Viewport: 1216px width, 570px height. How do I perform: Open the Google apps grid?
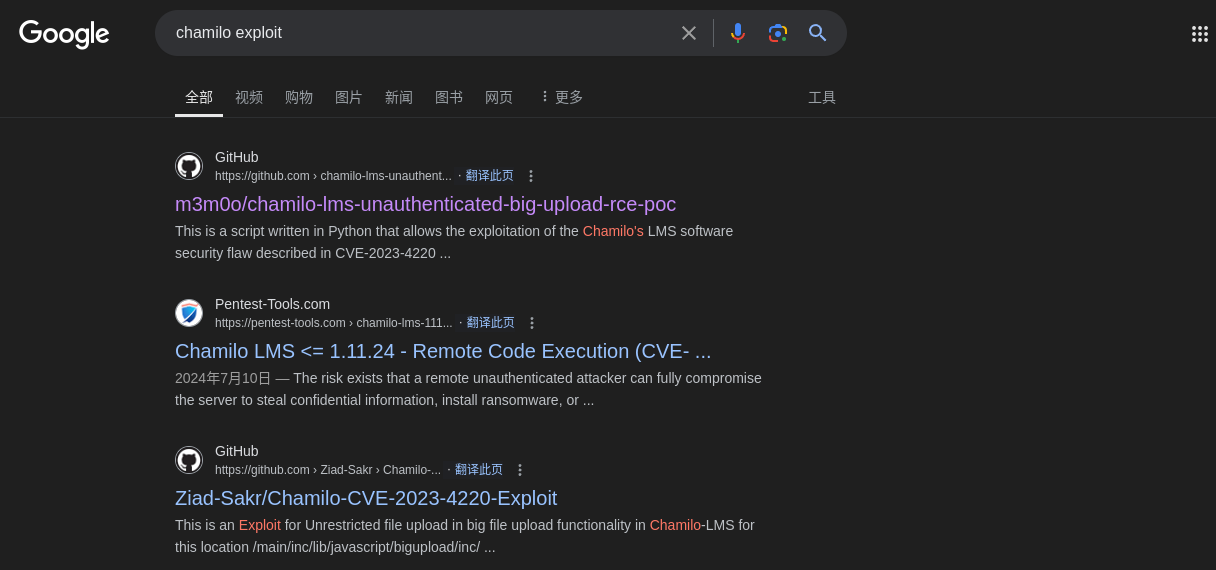[1199, 34]
